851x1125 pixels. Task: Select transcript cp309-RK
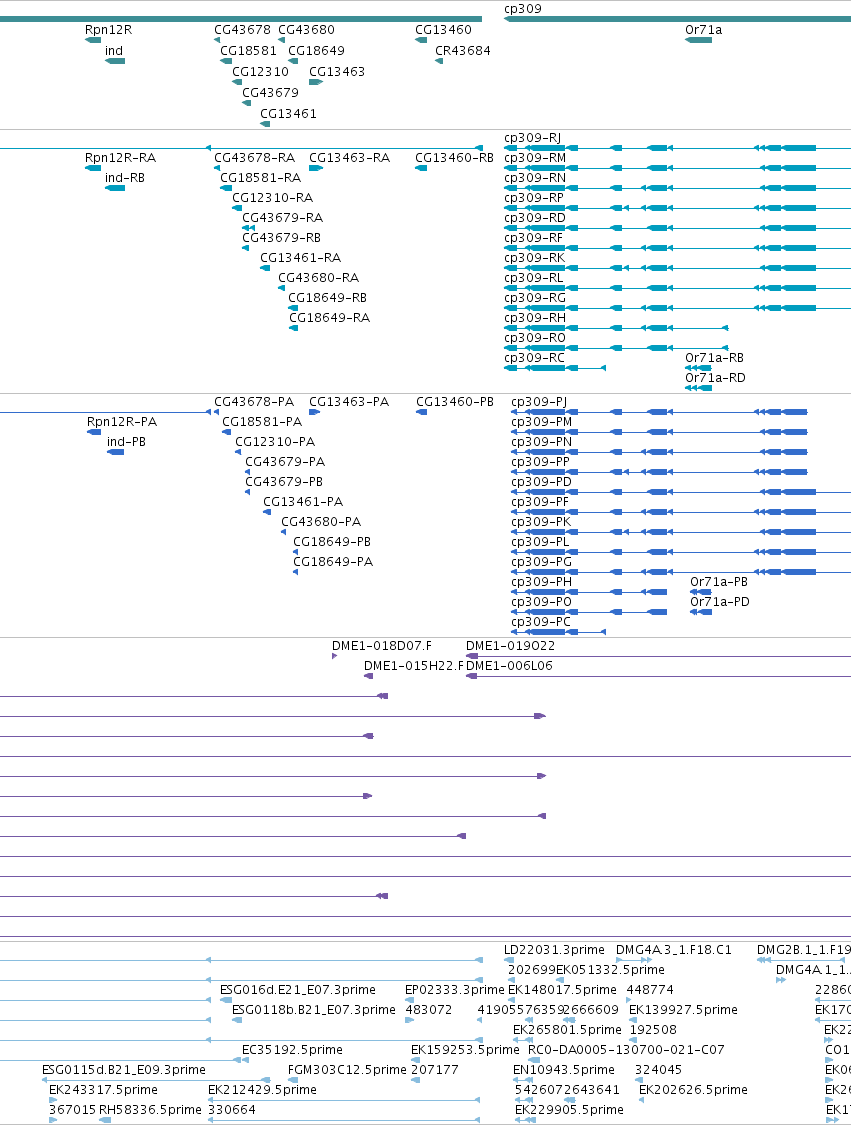tap(535, 258)
